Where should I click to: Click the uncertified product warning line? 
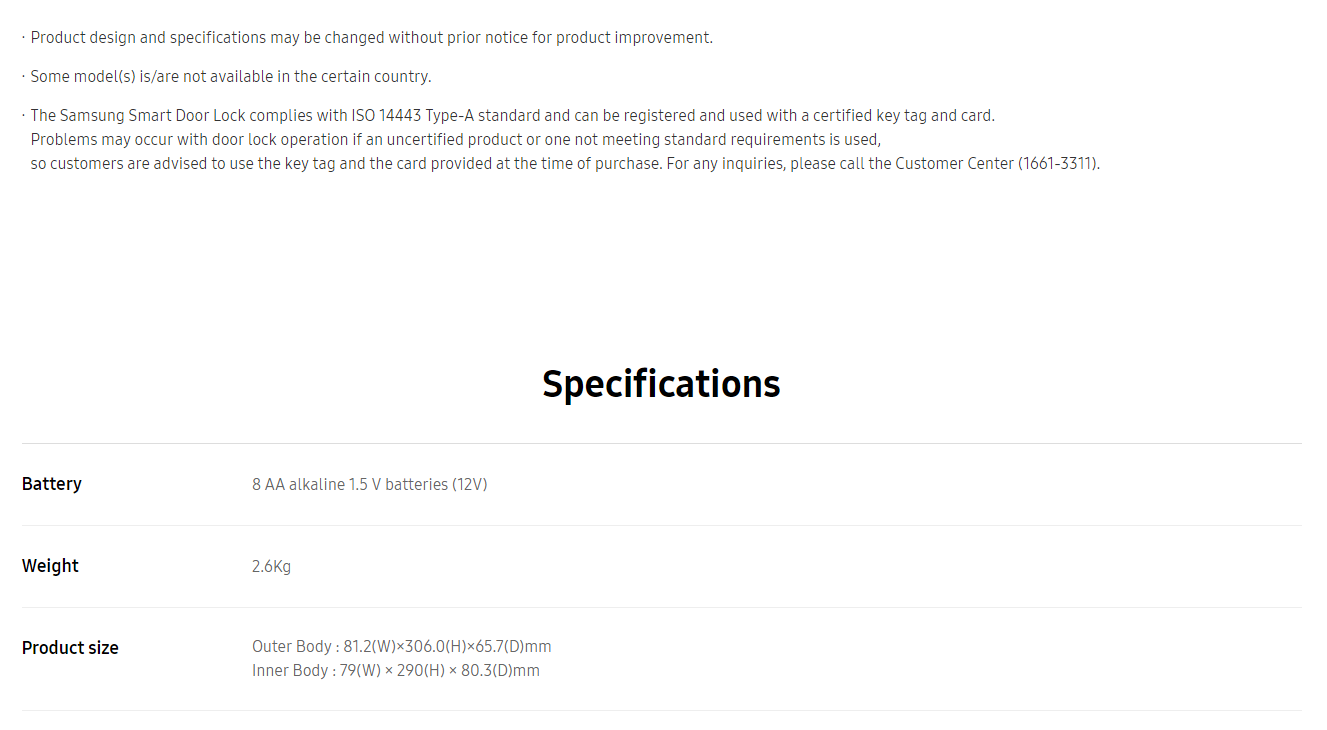tap(456, 140)
